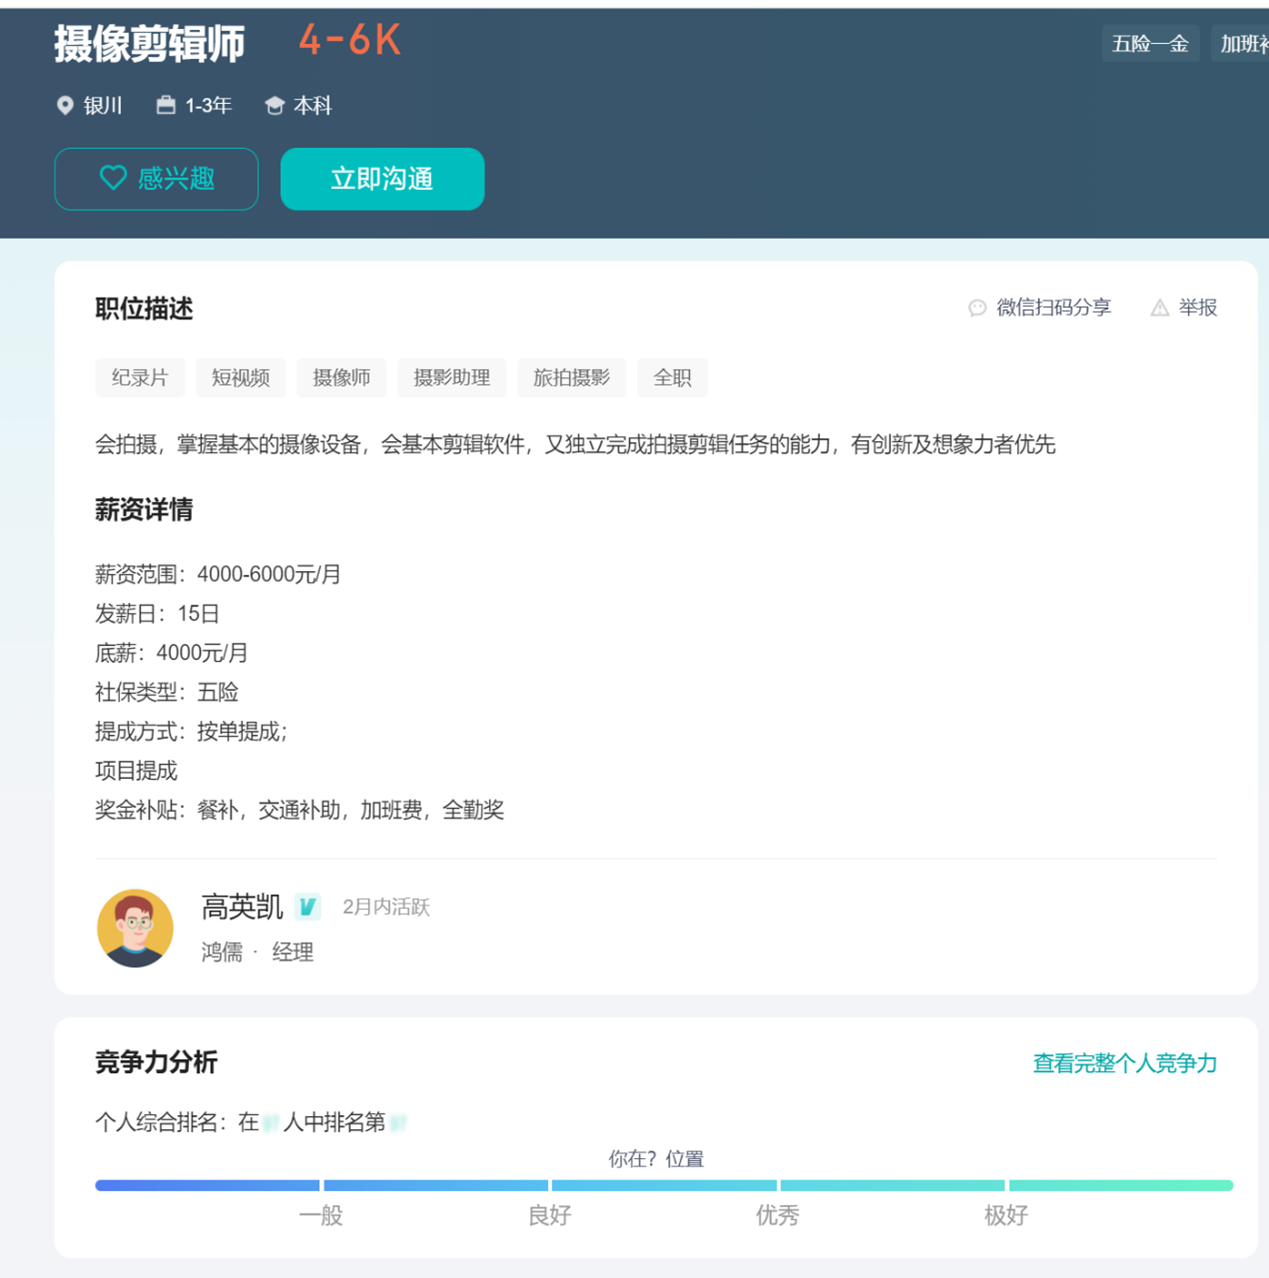Click the 摄像师 tag
This screenshot has width=1269, height=1278.
[341, 378]
